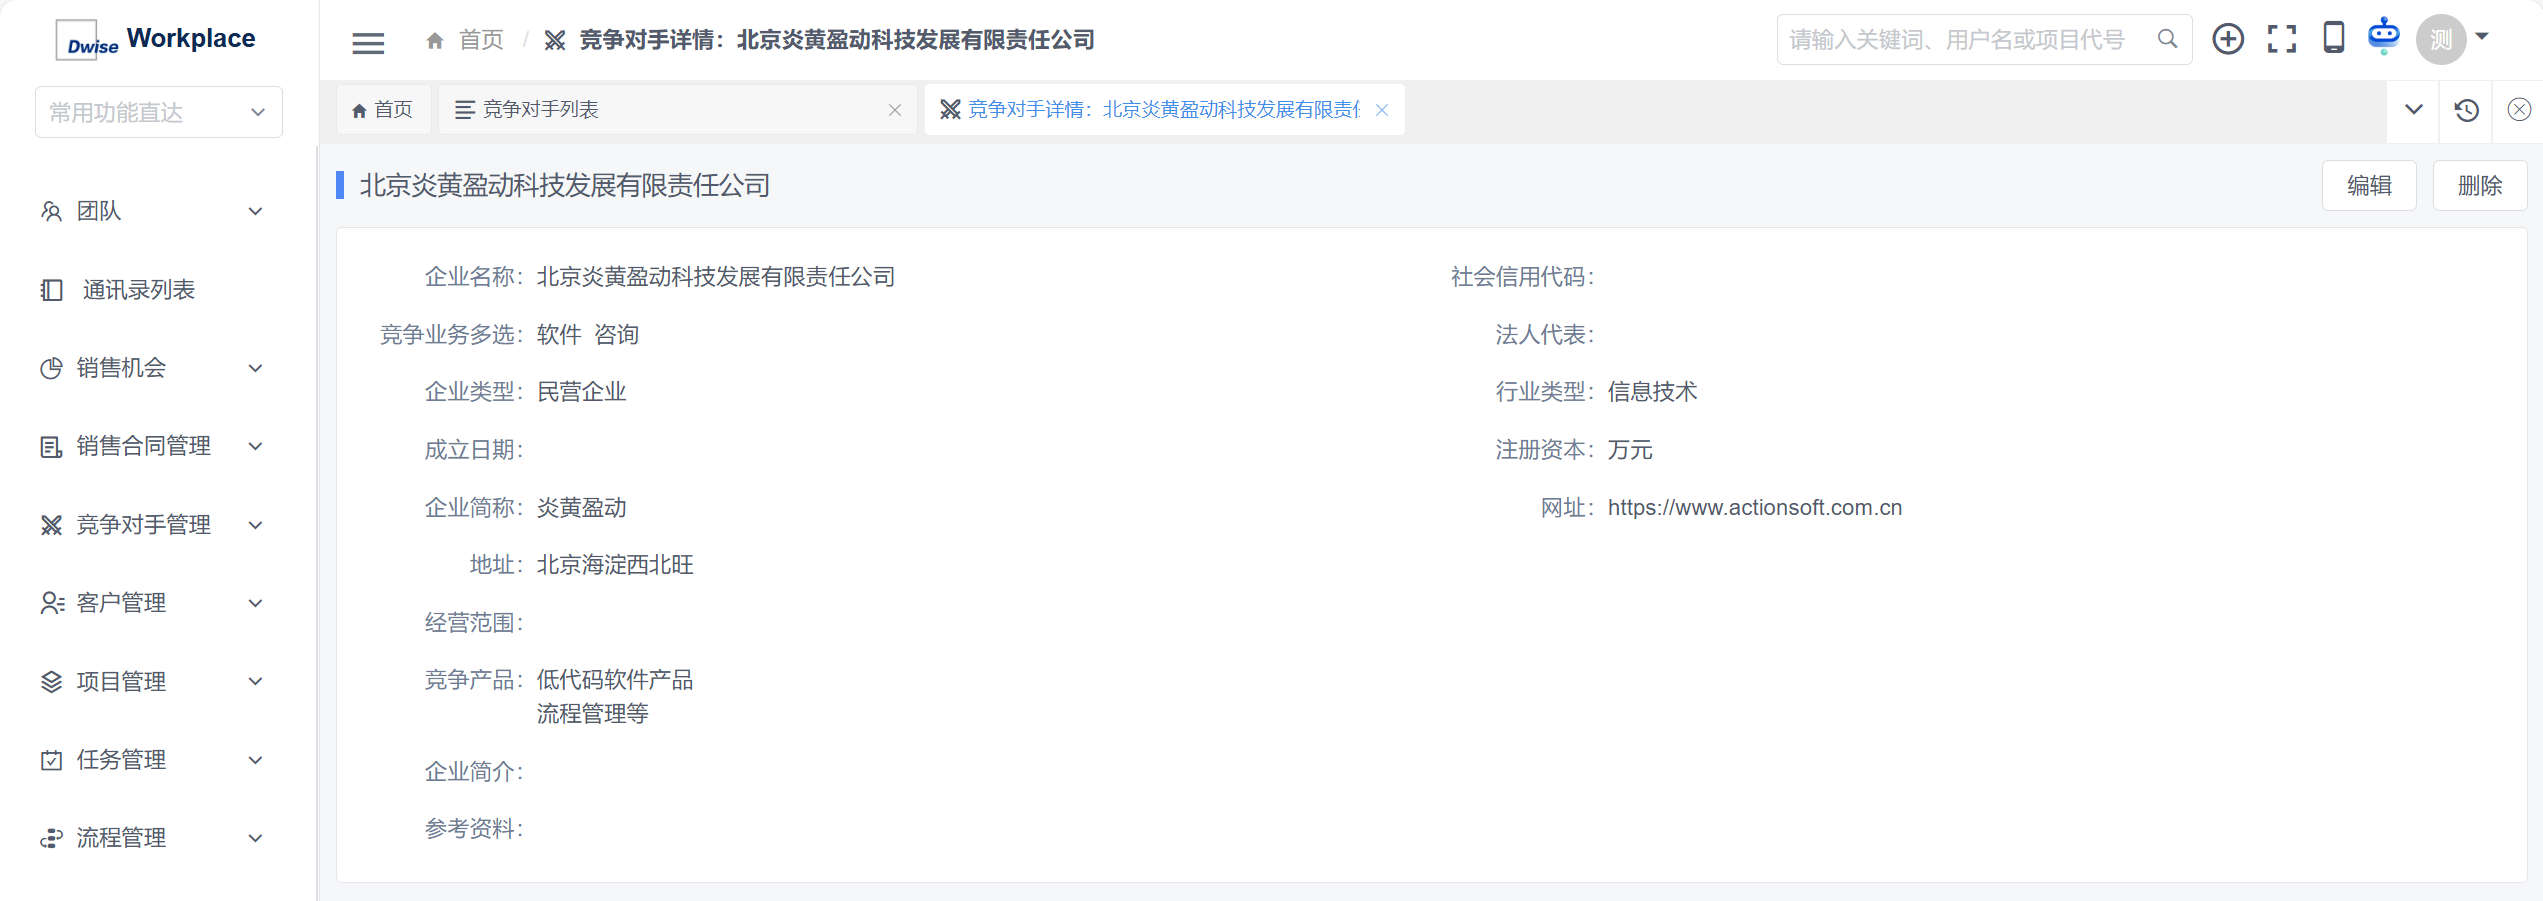Screen dimensions: 2543x901
Task: Click the Dwise Workplace logo
Action: pyautogui.click(x=156, y=40)
